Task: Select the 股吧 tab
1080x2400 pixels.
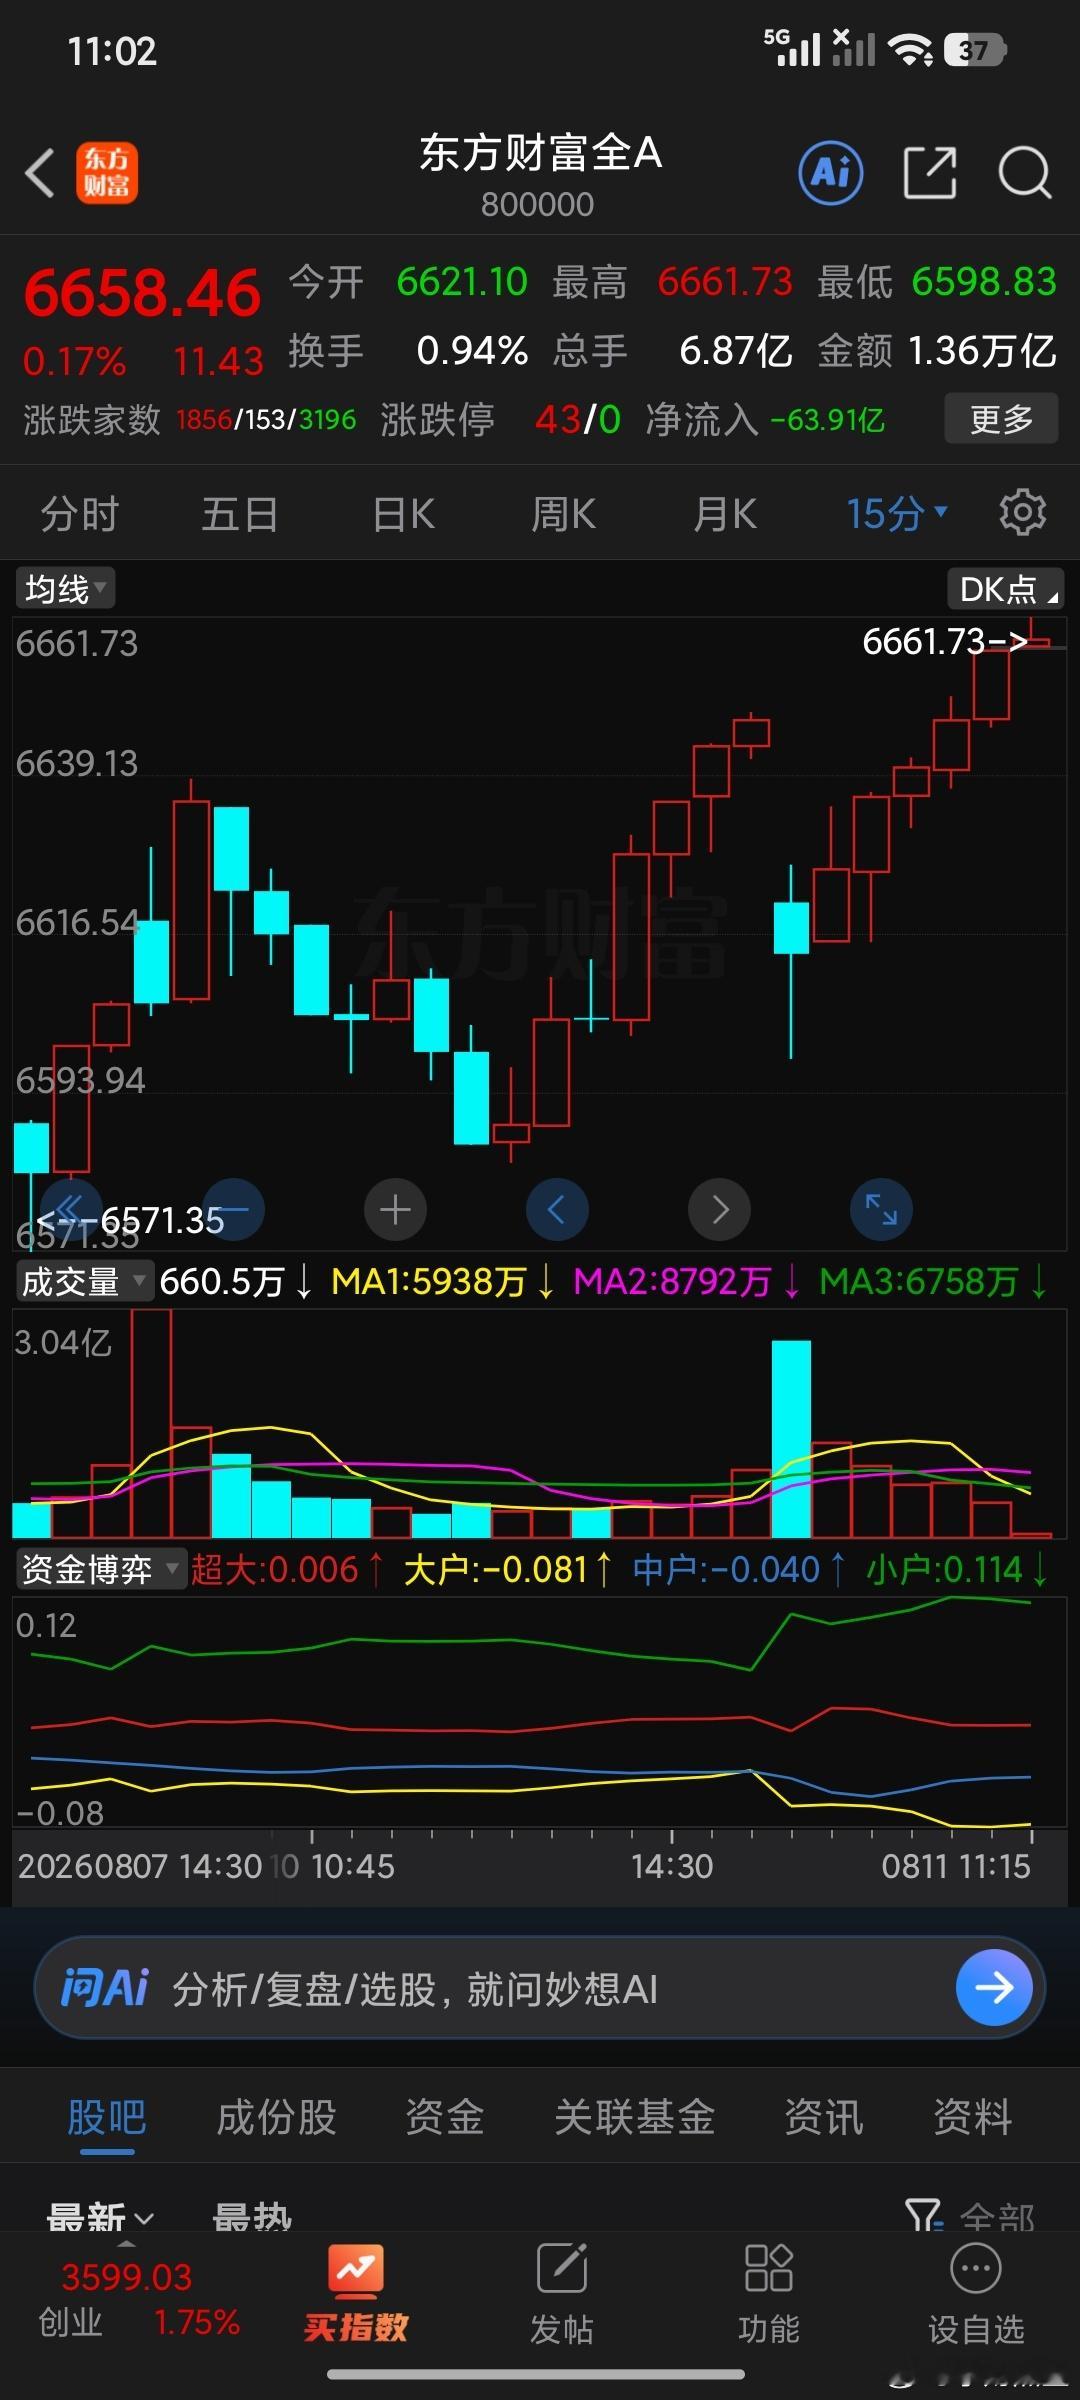Action: 107,2117
